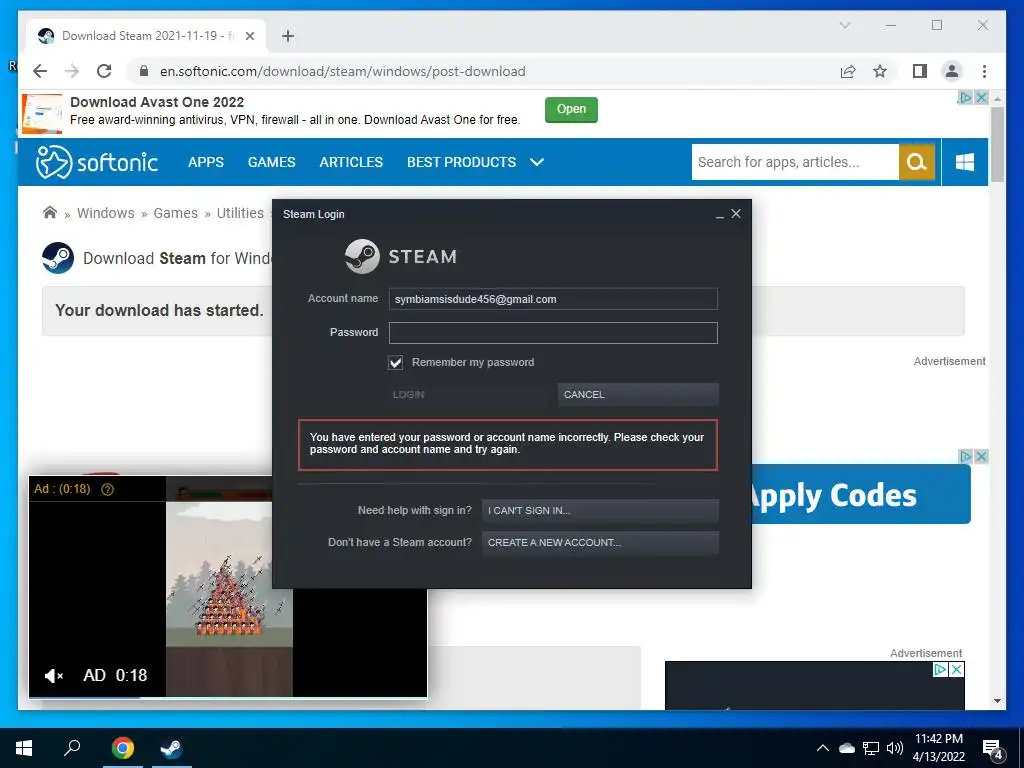Close the Download Steam tab

(x=249, y=36)
